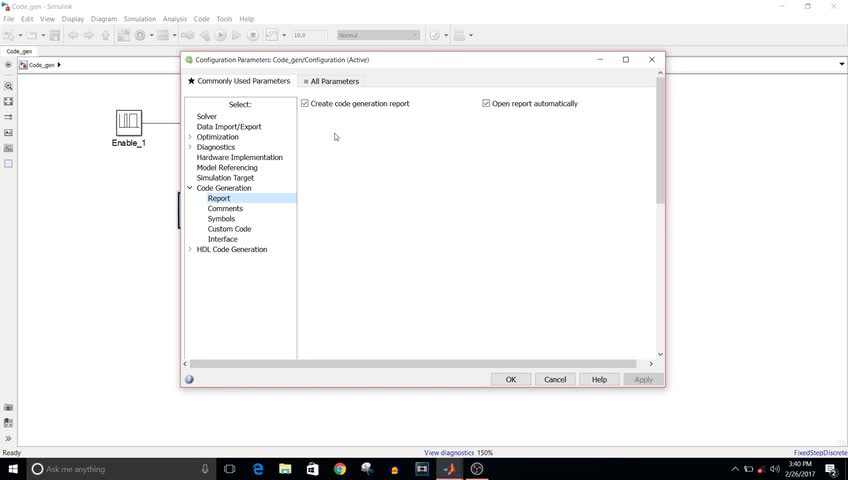Viewport: 848px width, 480px height.
Task: Switch to Commonly Used Parameters tab
Action: tap(239, 81)
